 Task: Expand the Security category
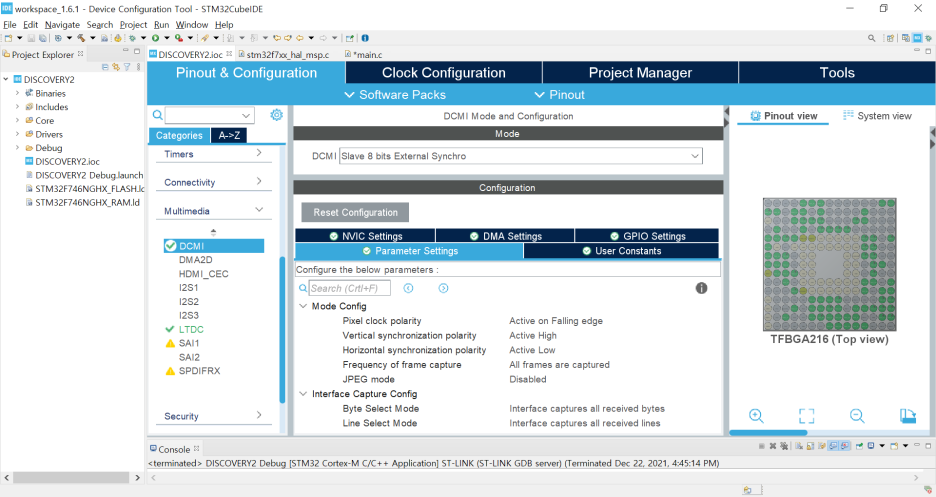pyautogui.click(x=259, y=415)
